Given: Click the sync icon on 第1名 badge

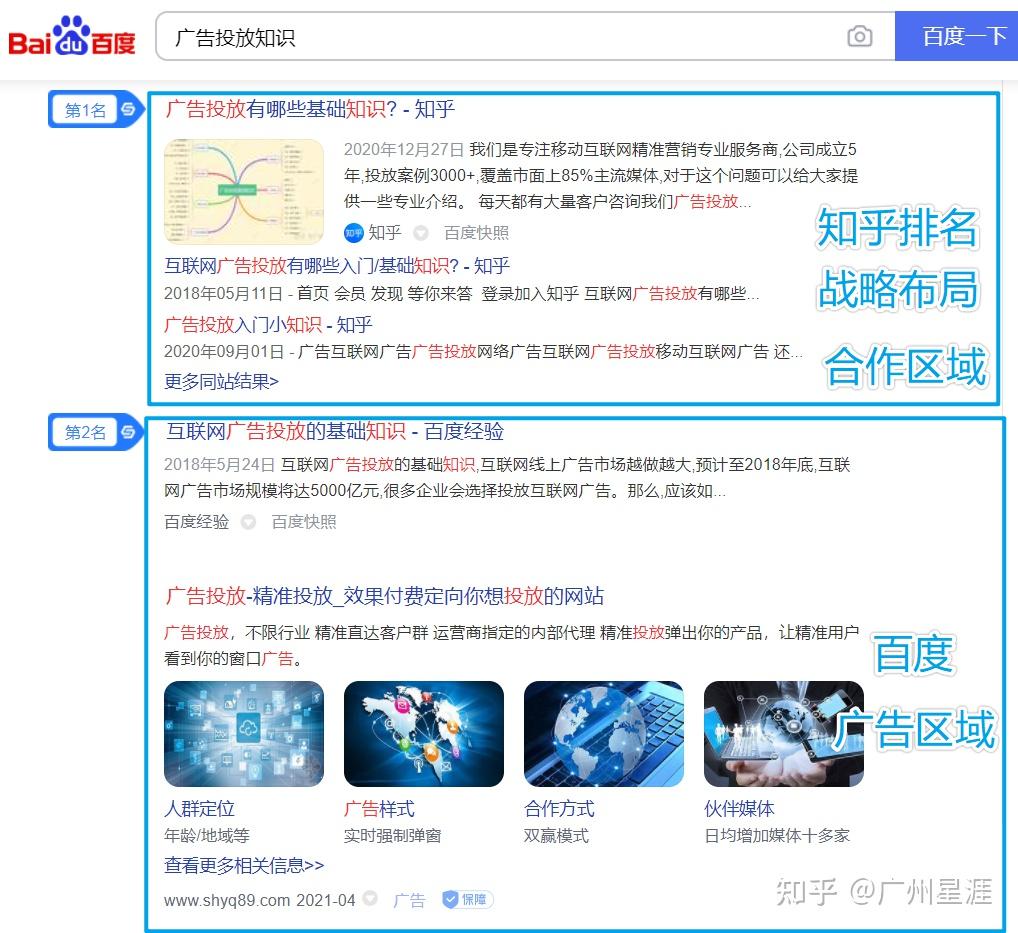Looking at the screenshot, I should [128, 109].
